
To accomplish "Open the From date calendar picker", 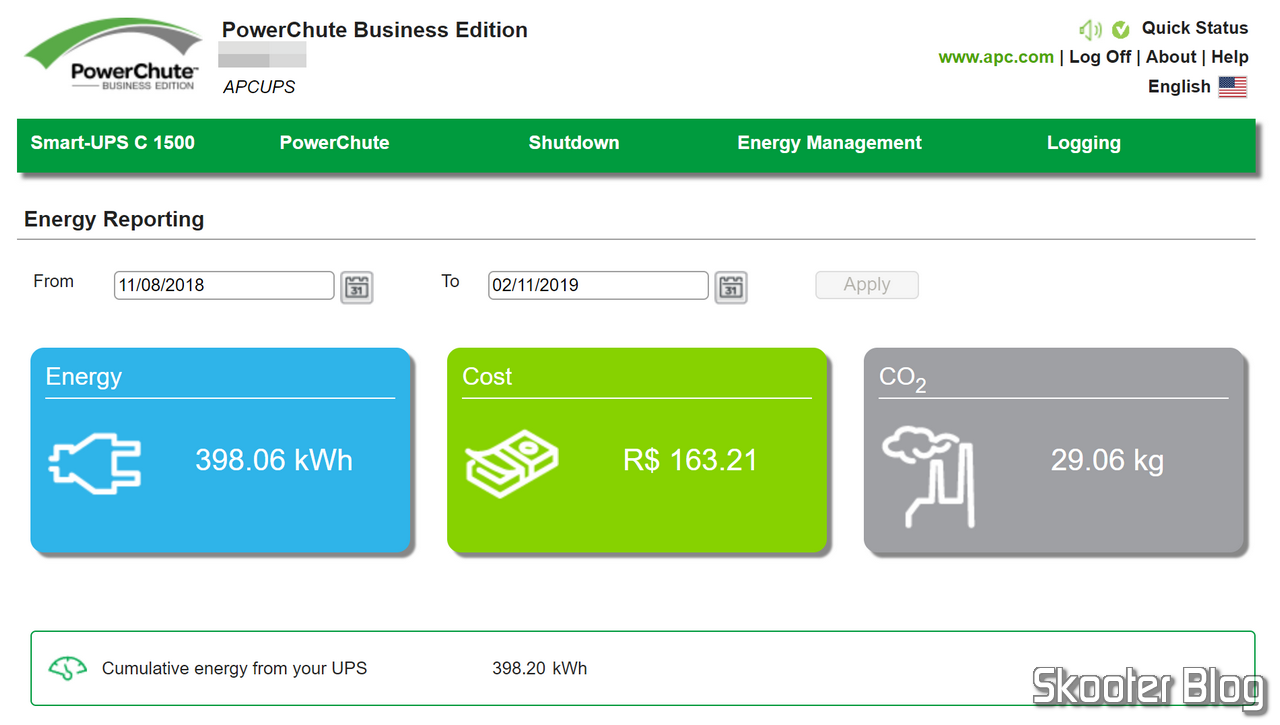I will click(x=357, y=287).
